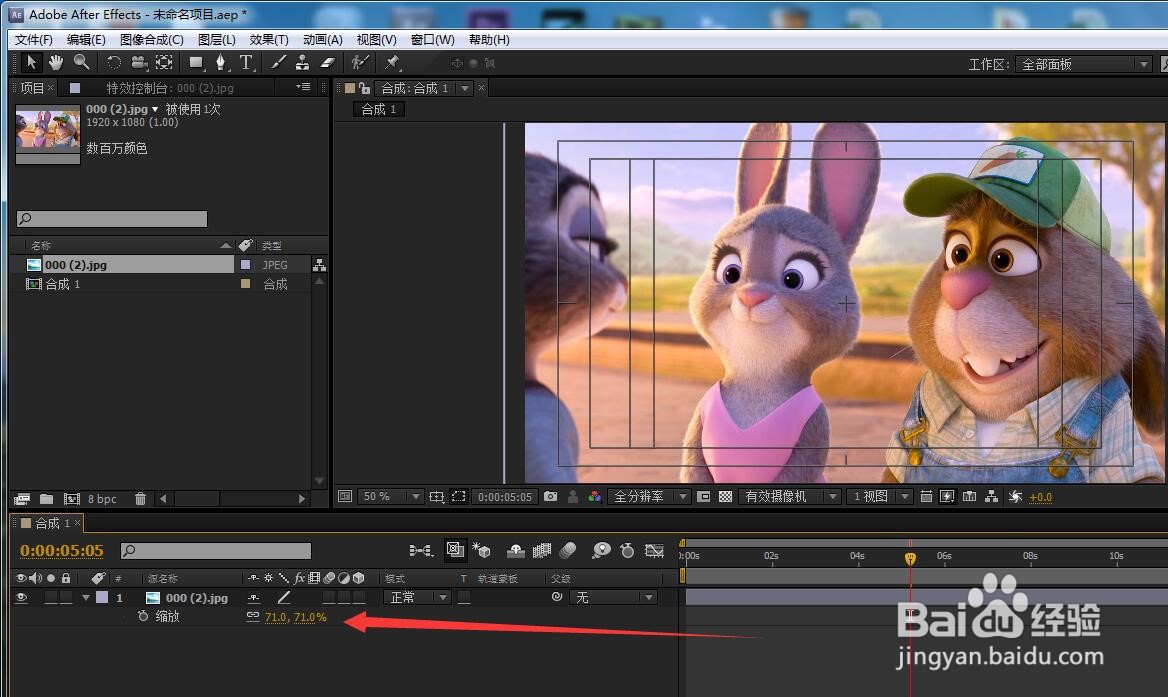Toggle the Motion Blur enable switch
This screenshot has height=697, width=1168.
[x=568, y=550]
